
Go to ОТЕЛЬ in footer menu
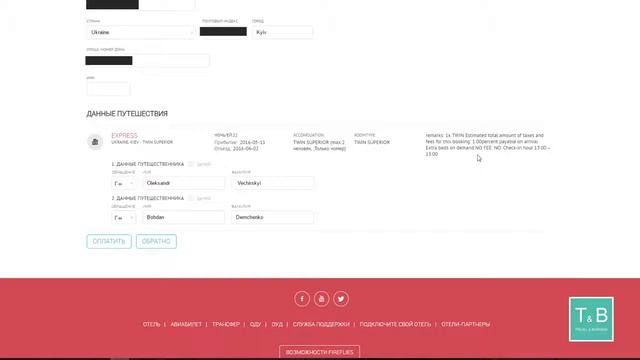click(x=151, y=324)
